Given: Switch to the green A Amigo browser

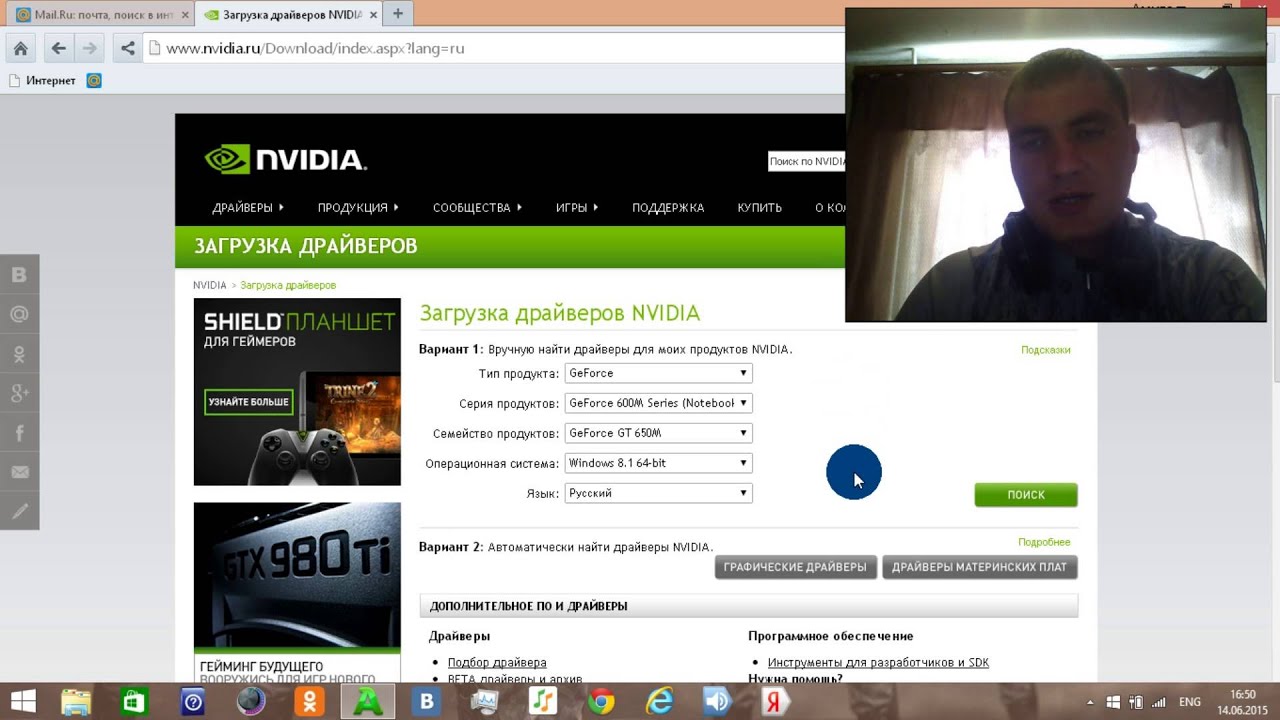Looking at the screenshot, I should (368, 702).
